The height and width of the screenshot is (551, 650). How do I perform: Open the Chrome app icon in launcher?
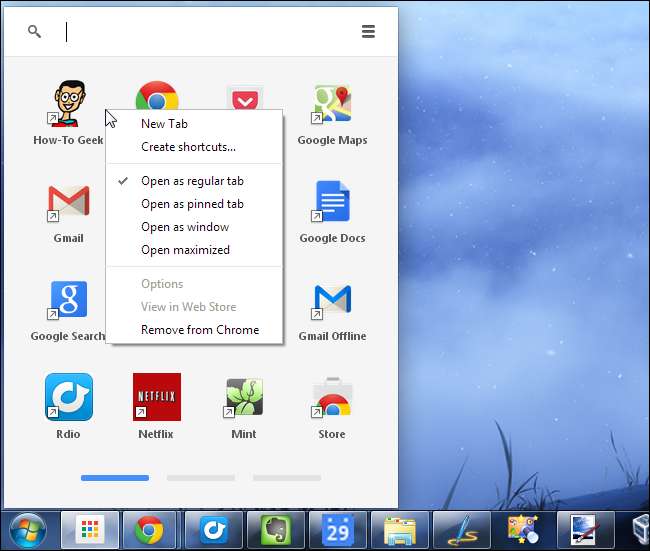coord(157,95)
